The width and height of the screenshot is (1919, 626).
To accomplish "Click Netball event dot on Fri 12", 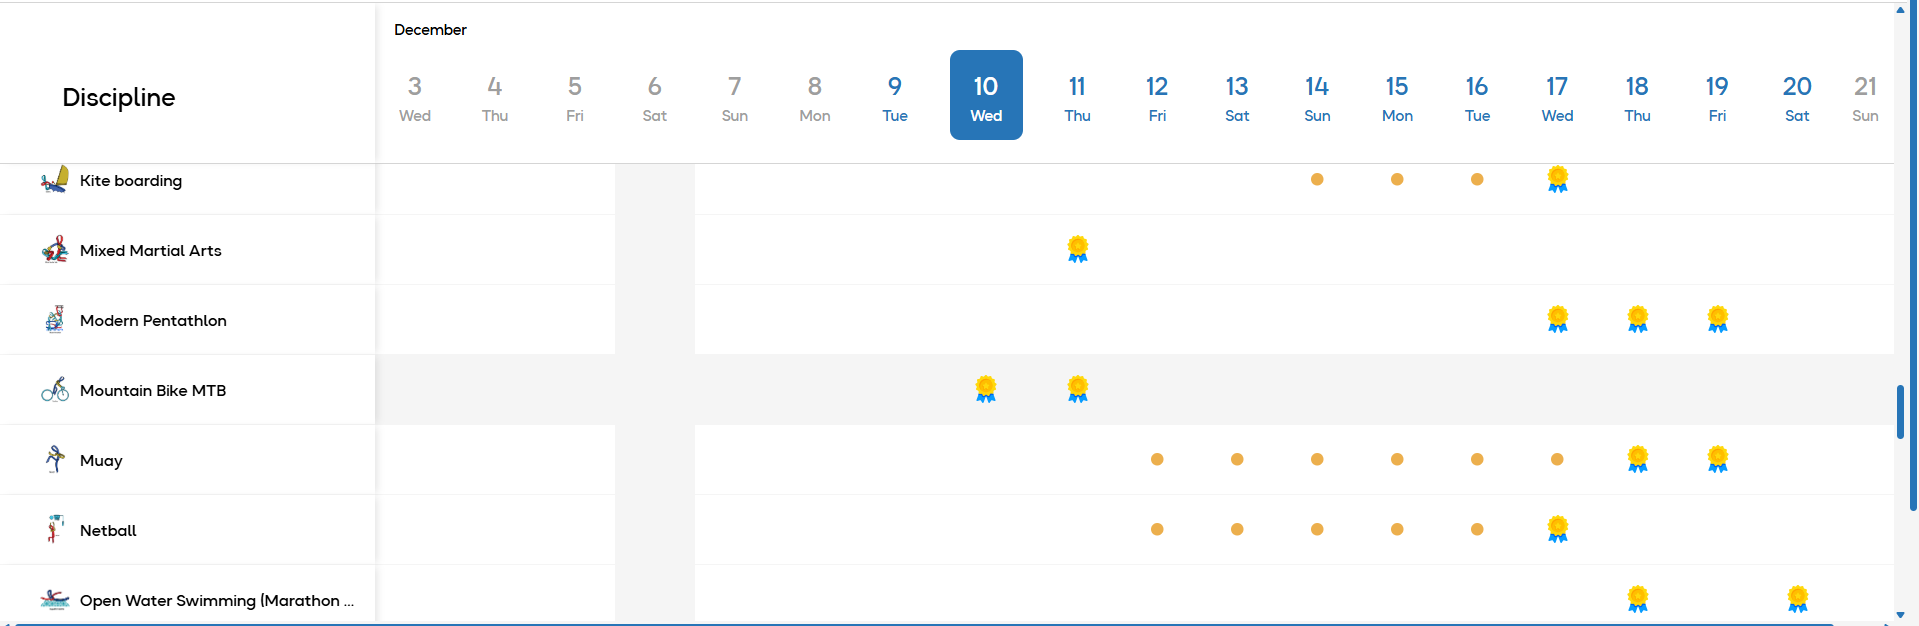I will [x=1157, y=530].
